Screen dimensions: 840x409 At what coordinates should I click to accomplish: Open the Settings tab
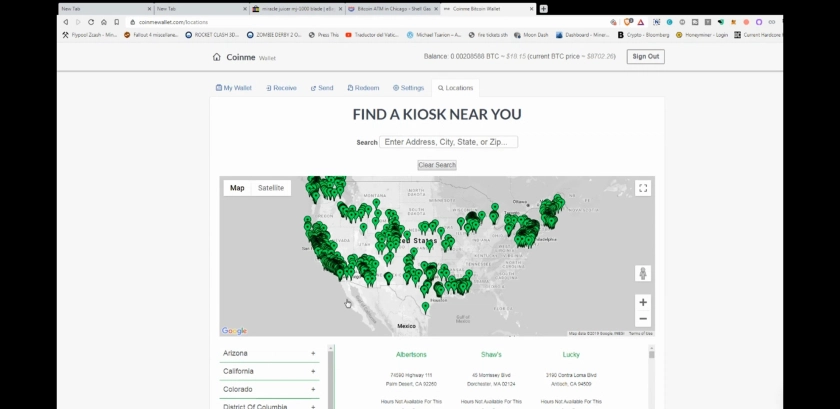click(x=408, y=88)
